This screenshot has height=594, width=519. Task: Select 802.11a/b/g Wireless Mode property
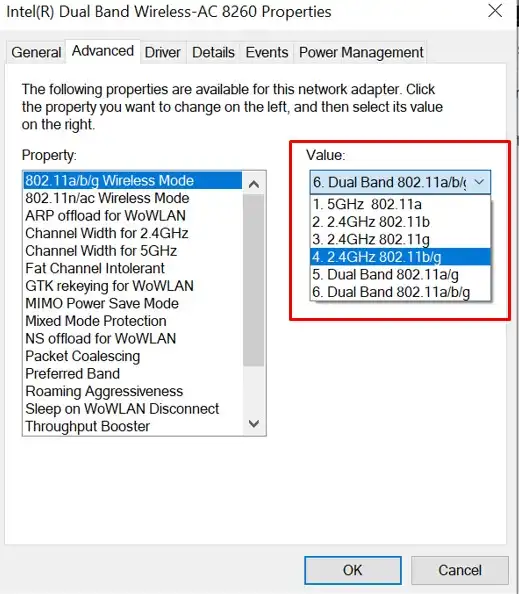point(133,180)
